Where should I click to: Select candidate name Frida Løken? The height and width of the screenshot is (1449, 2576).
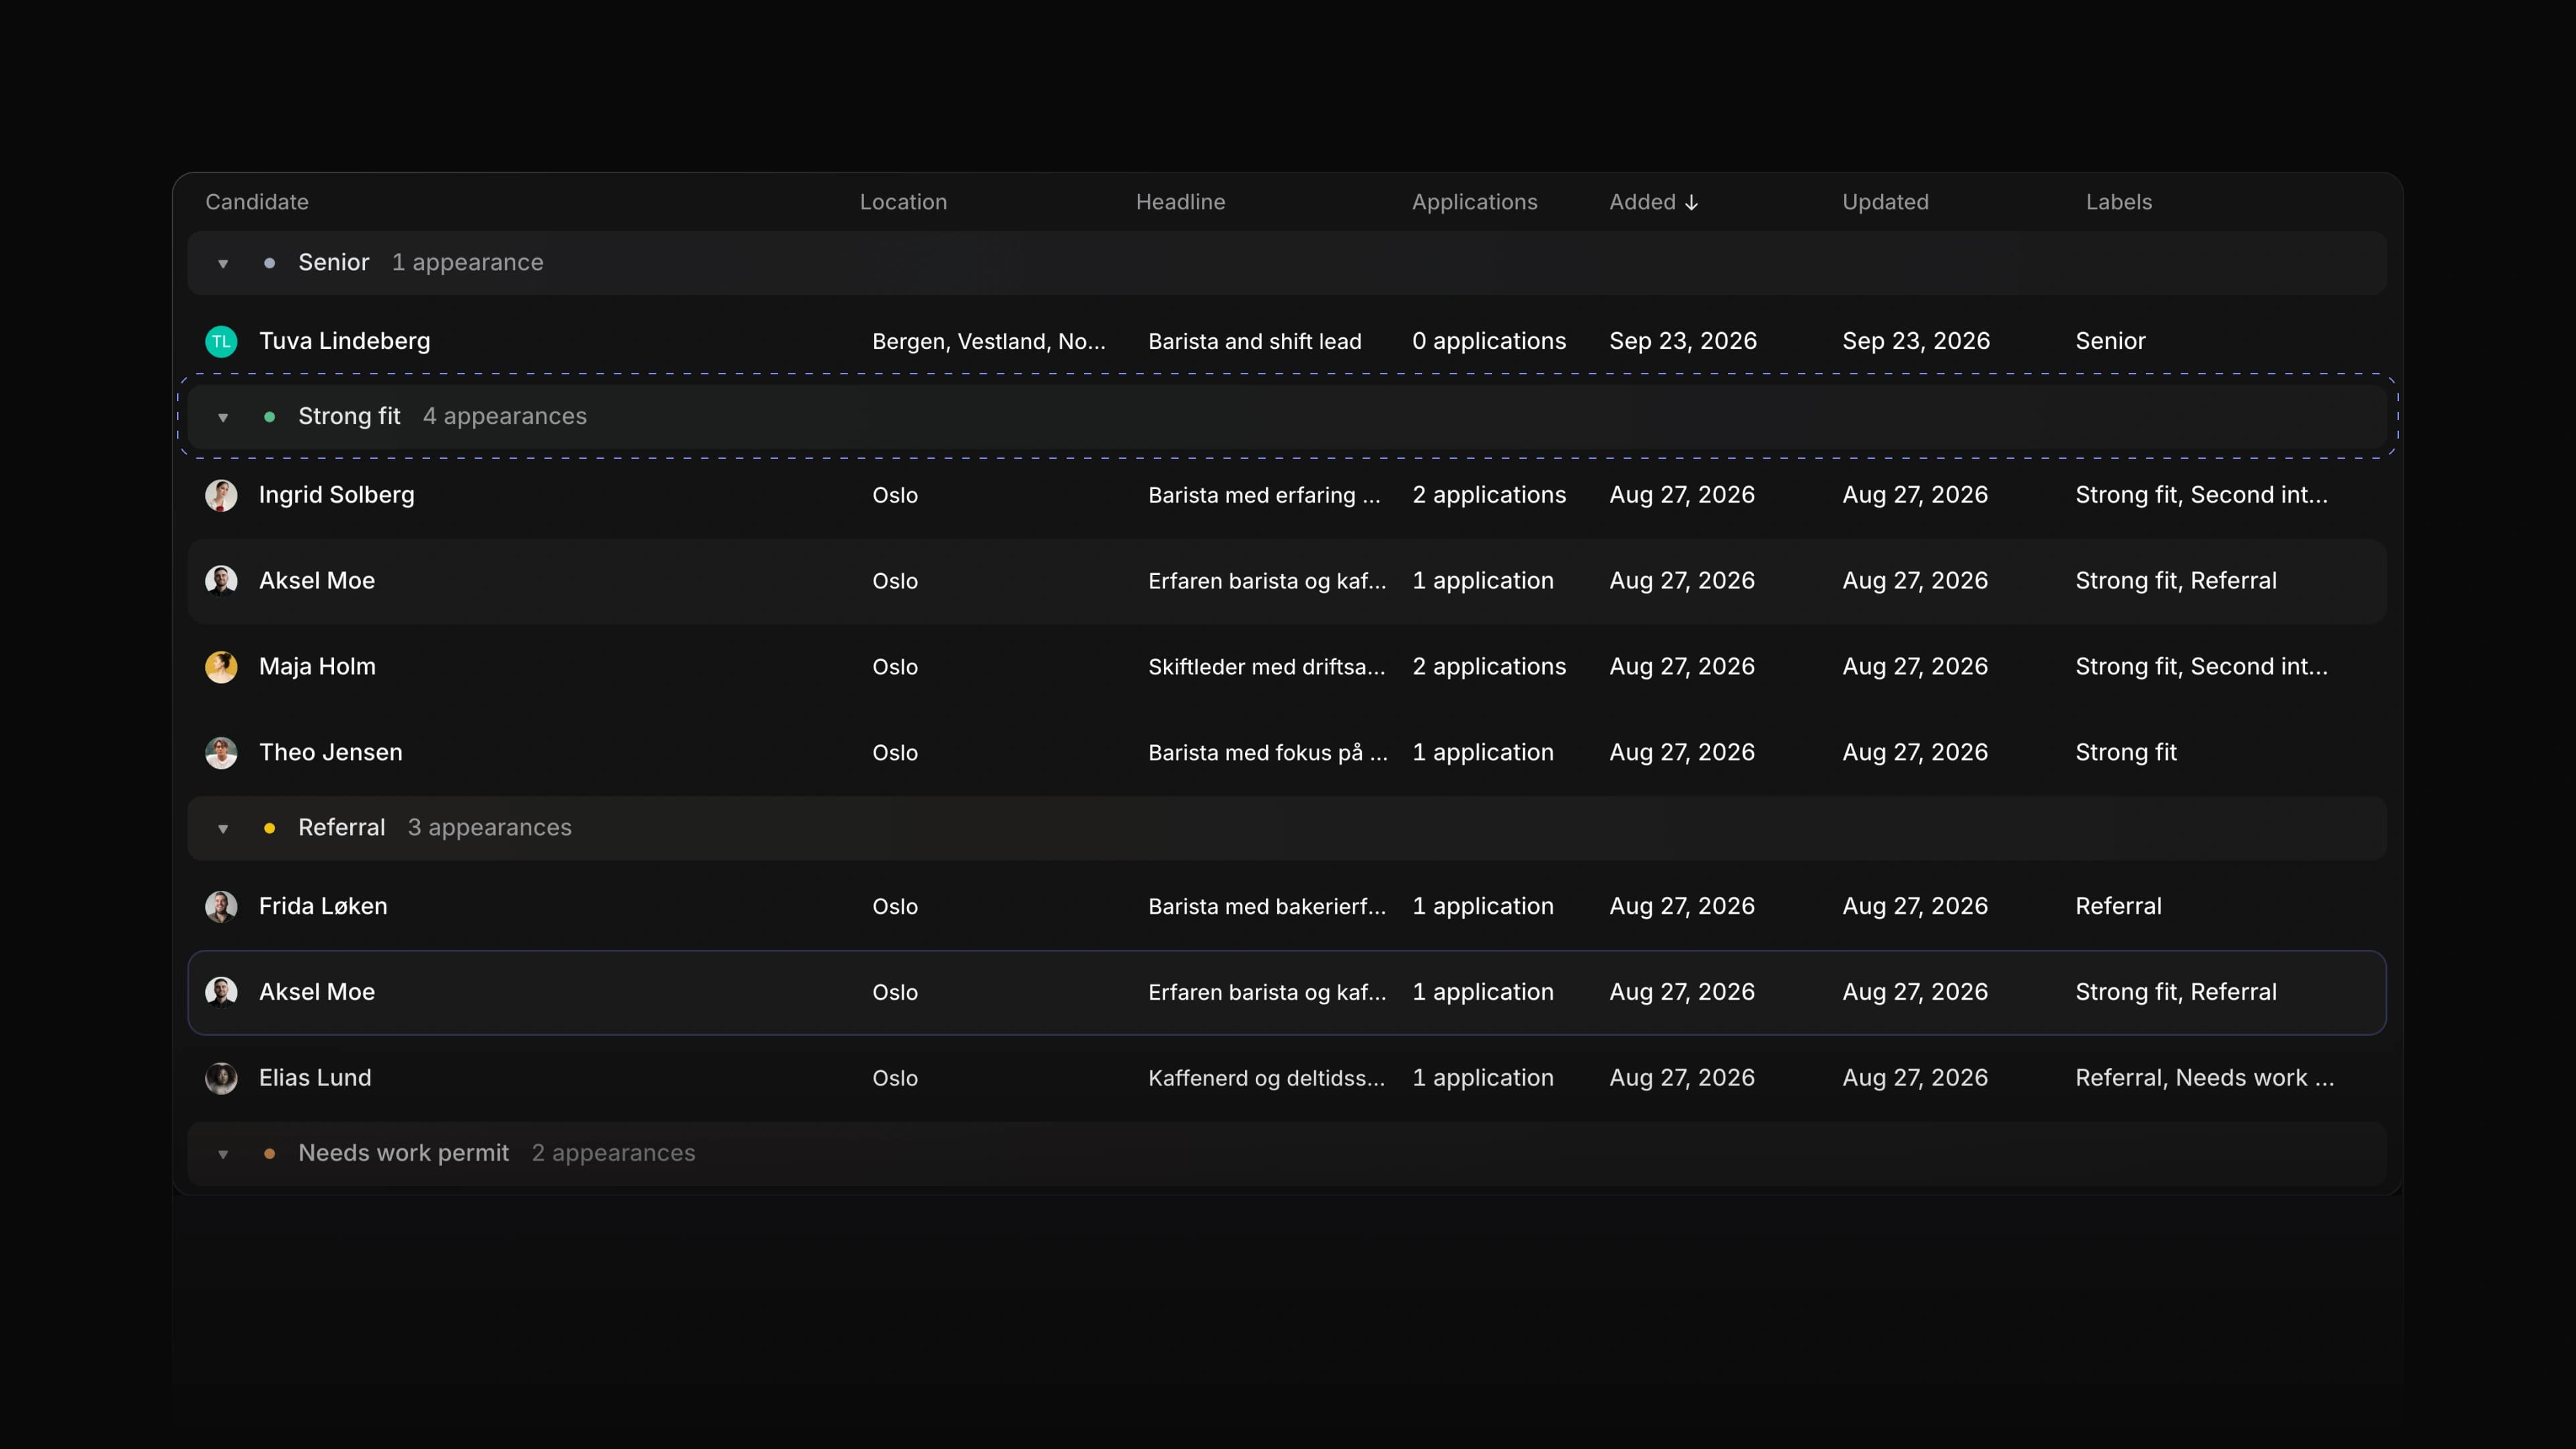coord(323,907)
